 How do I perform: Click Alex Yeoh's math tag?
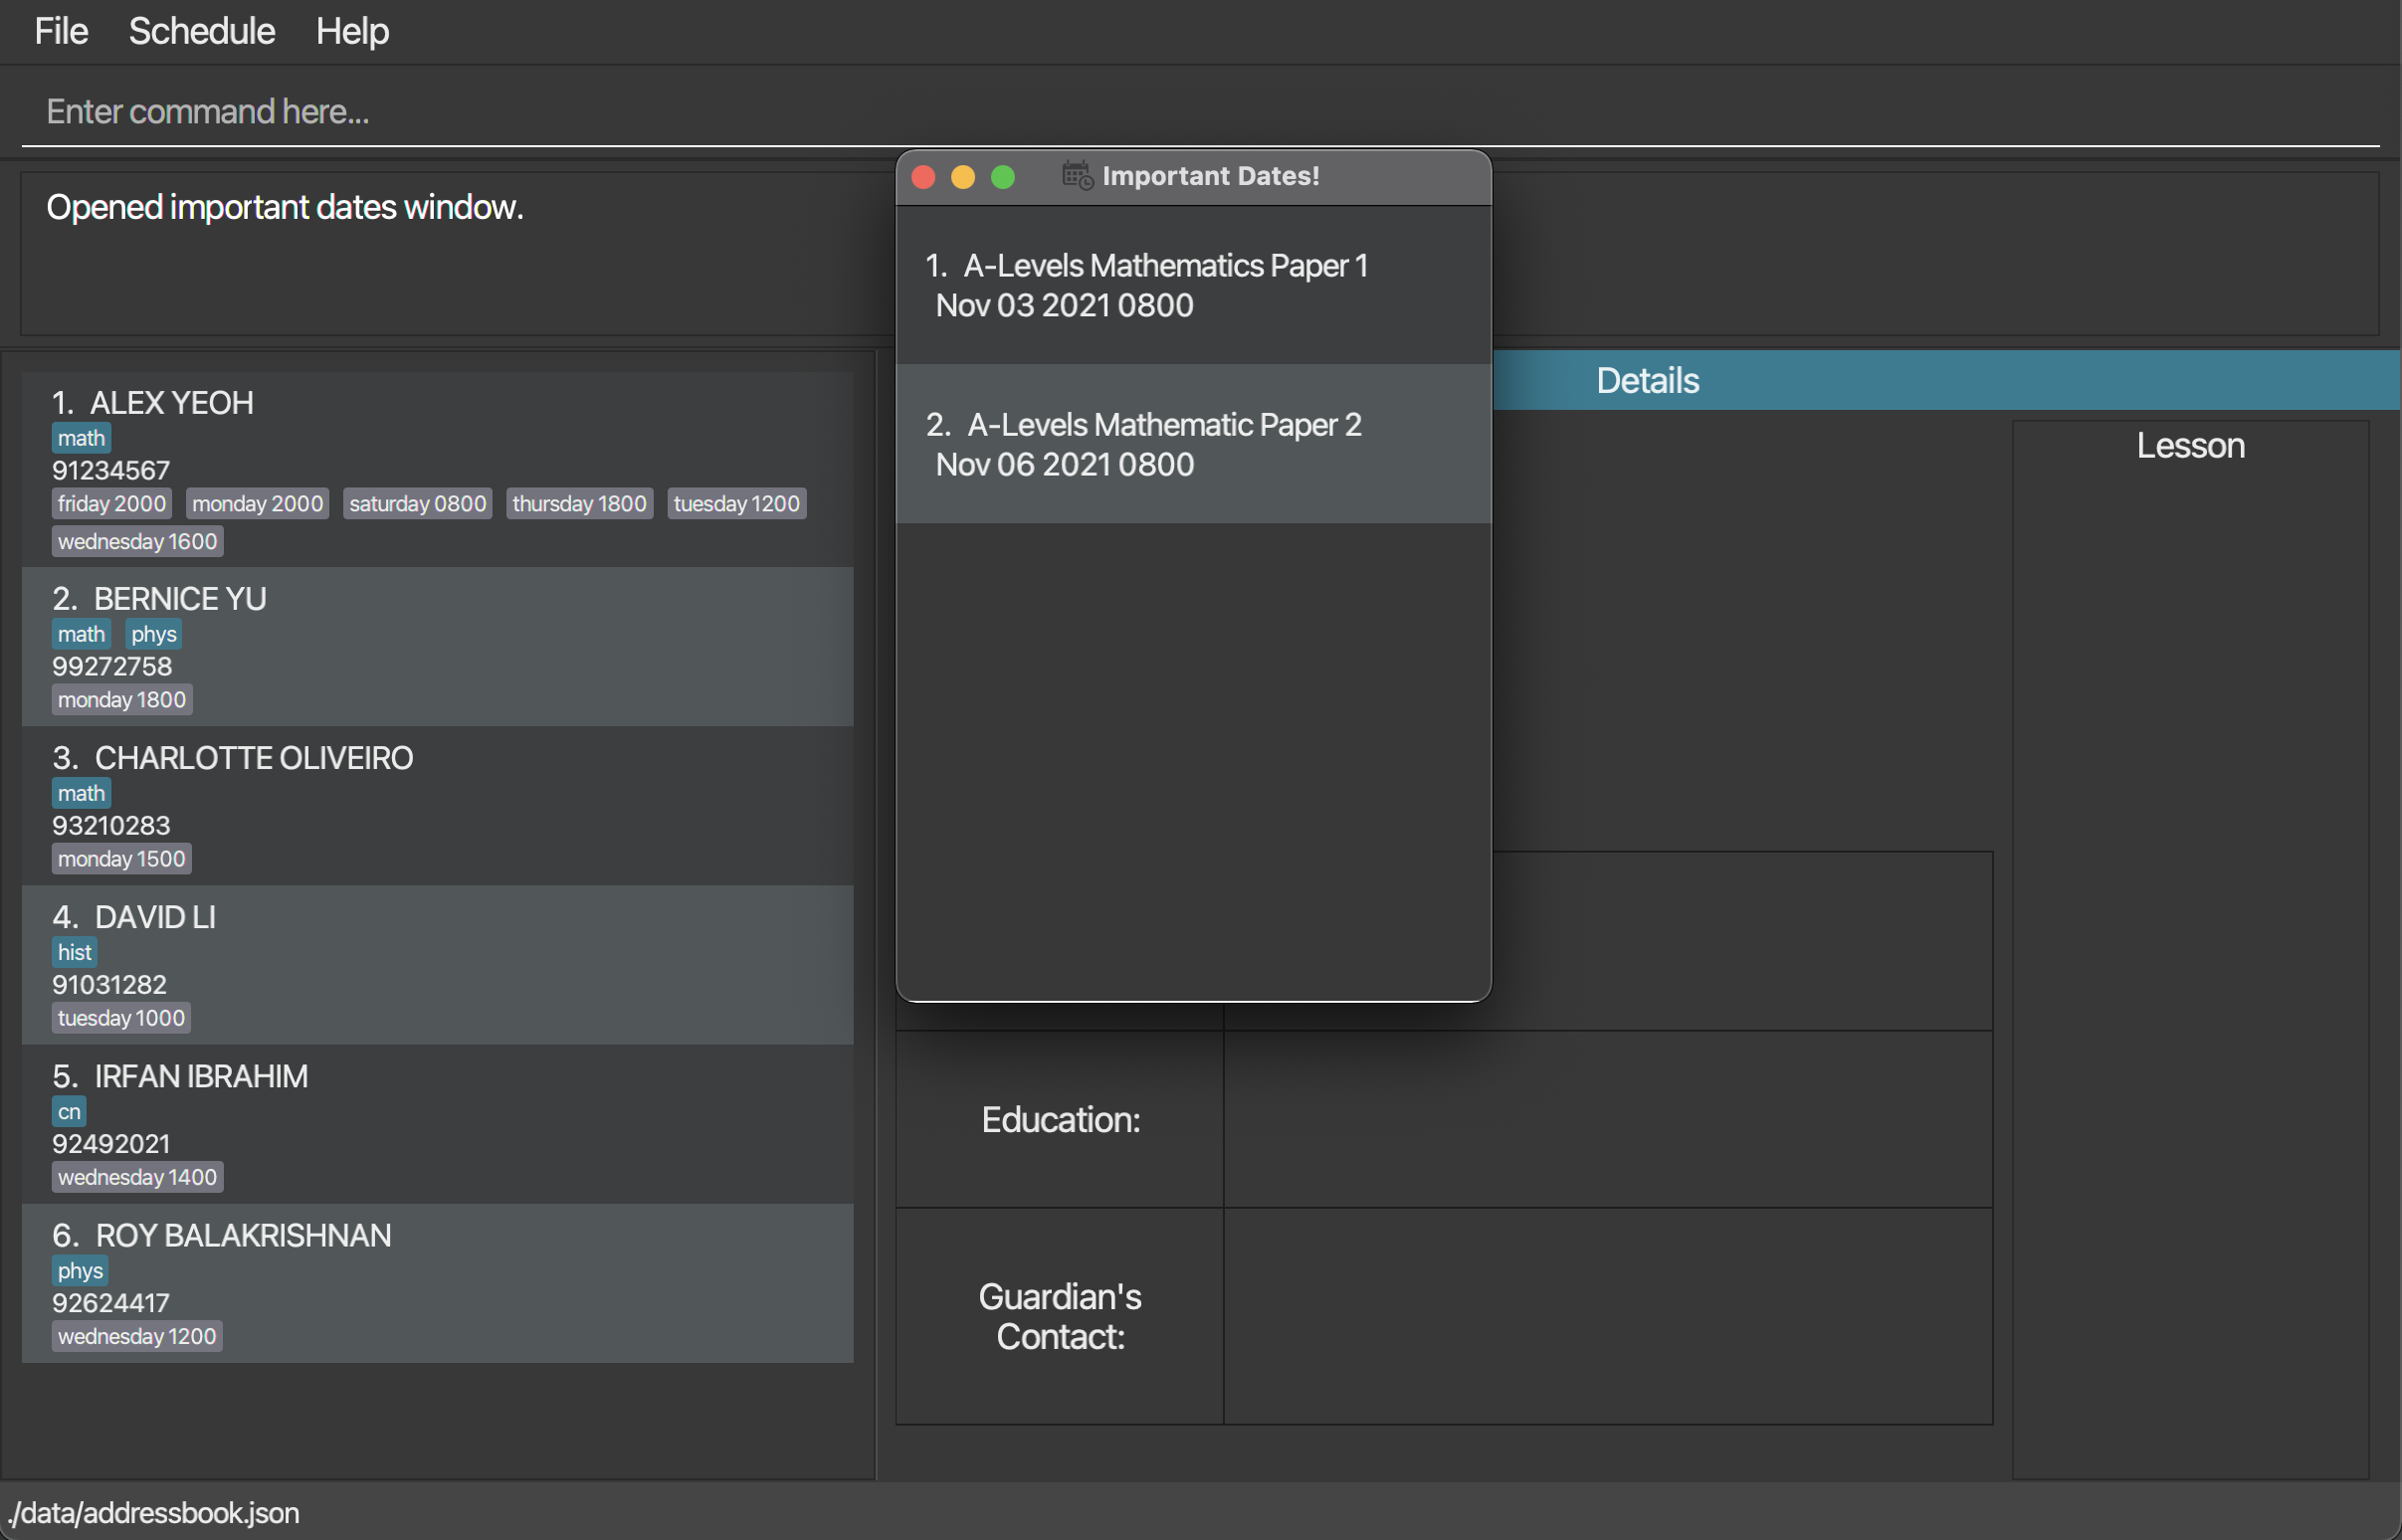(x=81, y=438)
